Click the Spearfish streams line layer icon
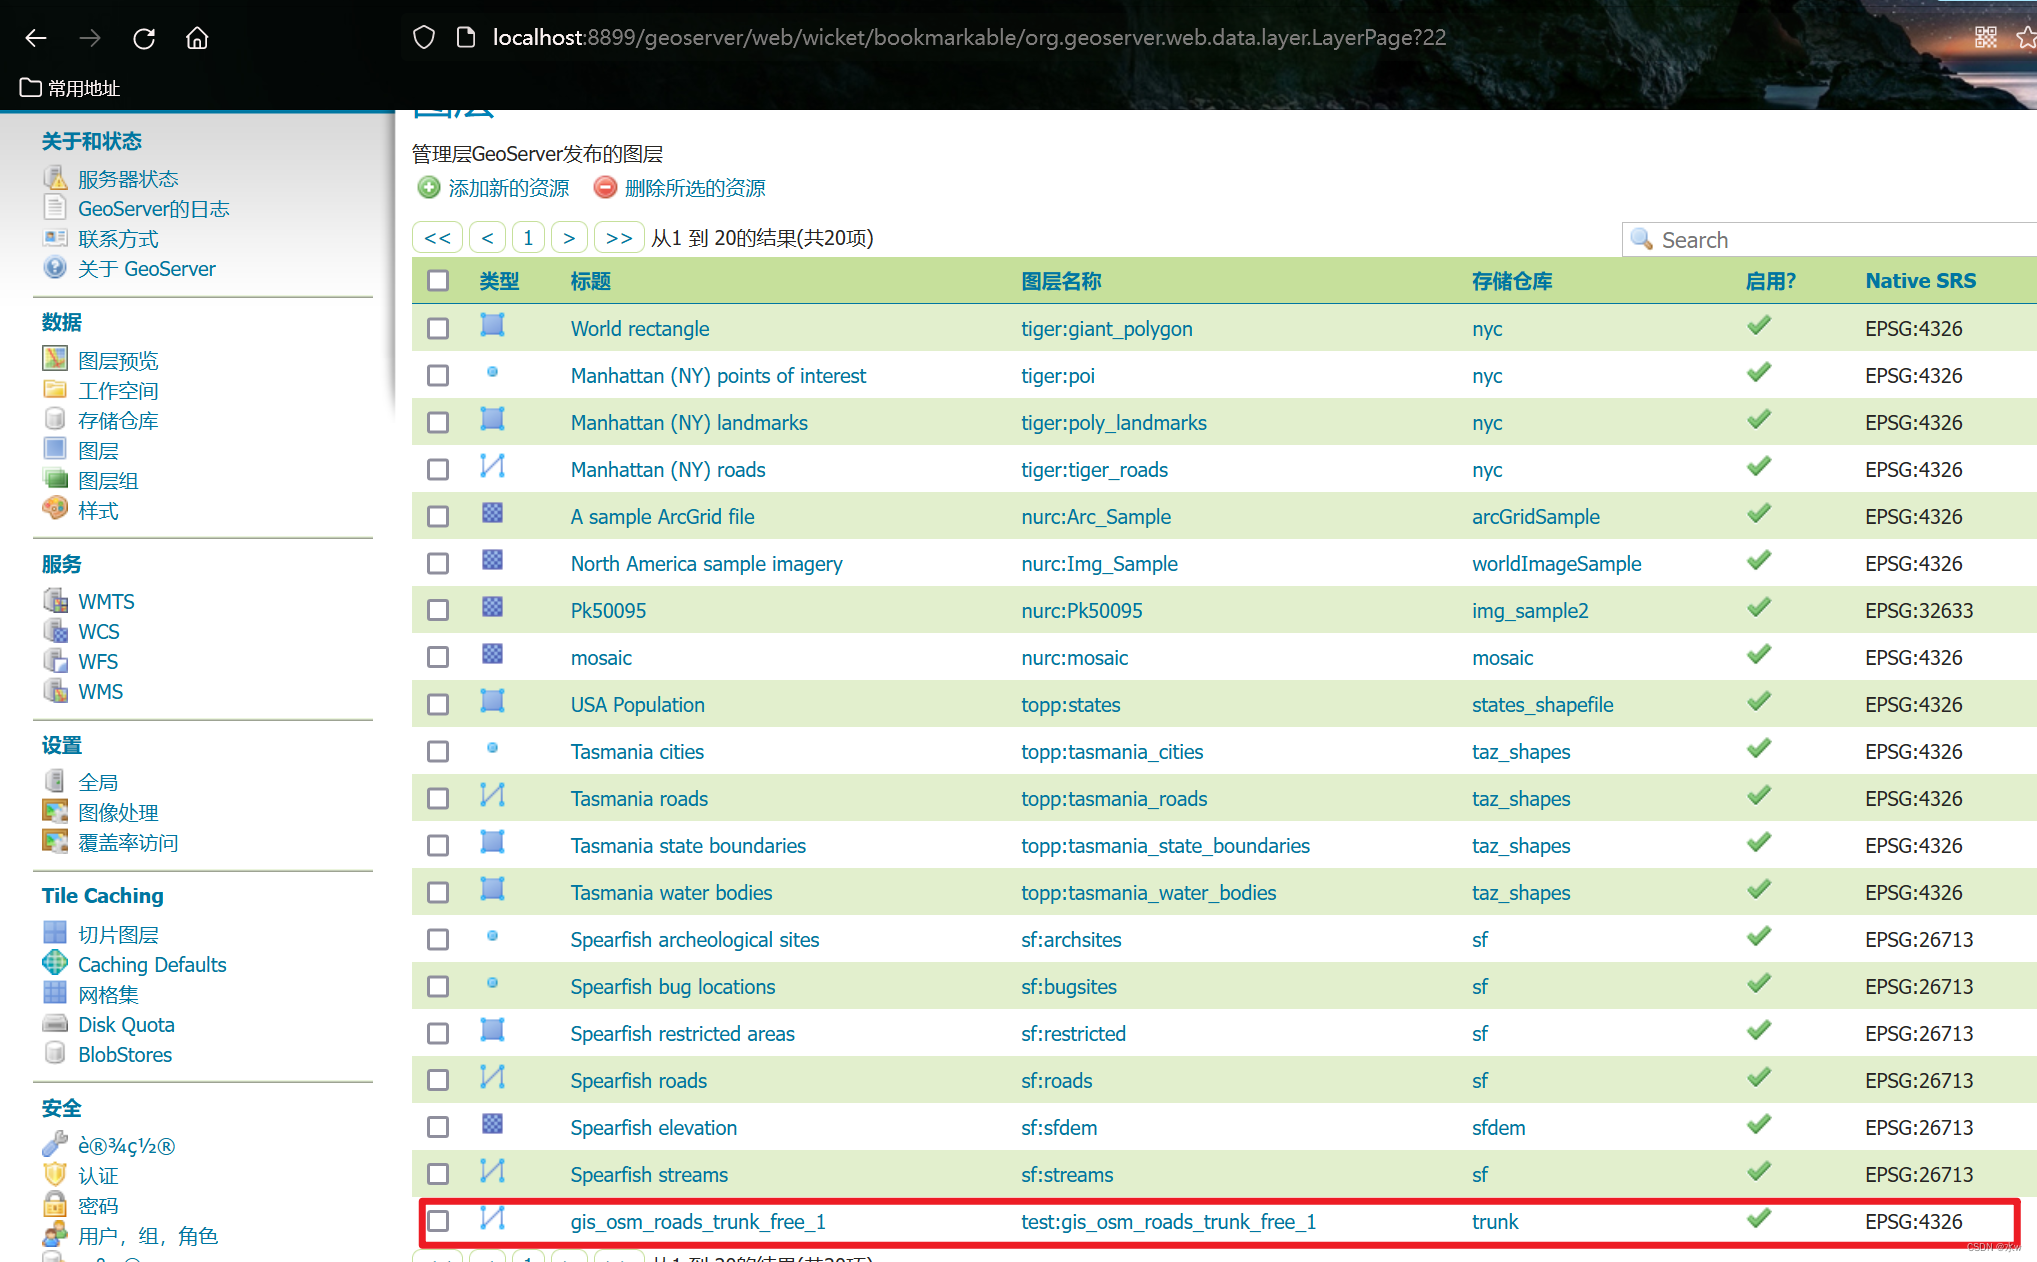The image size is (2037, 1262). 493,1172
